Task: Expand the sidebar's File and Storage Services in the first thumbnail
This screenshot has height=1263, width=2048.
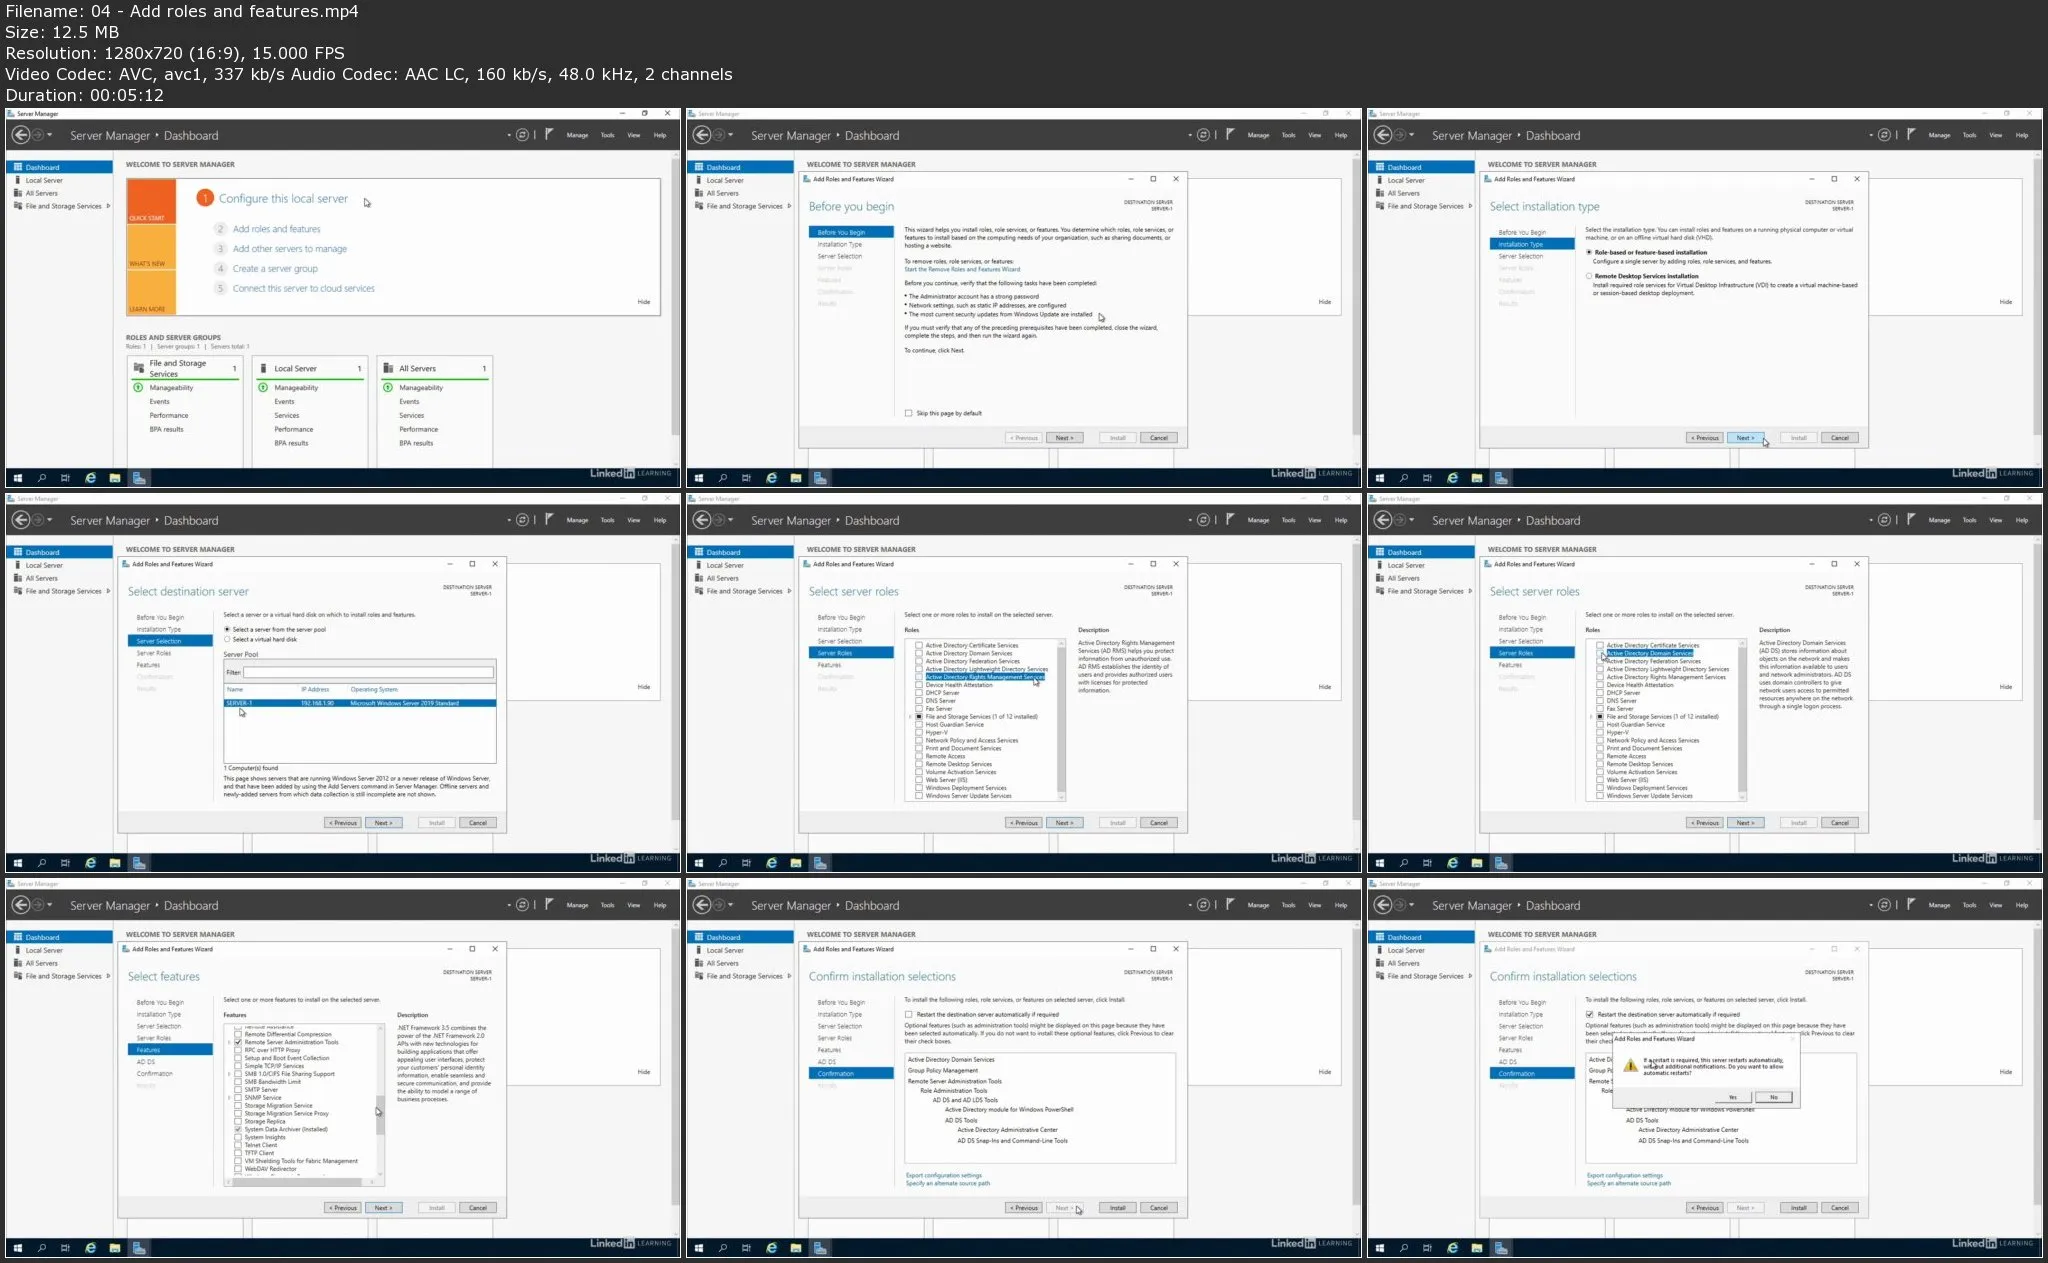Action: point(108,206)
